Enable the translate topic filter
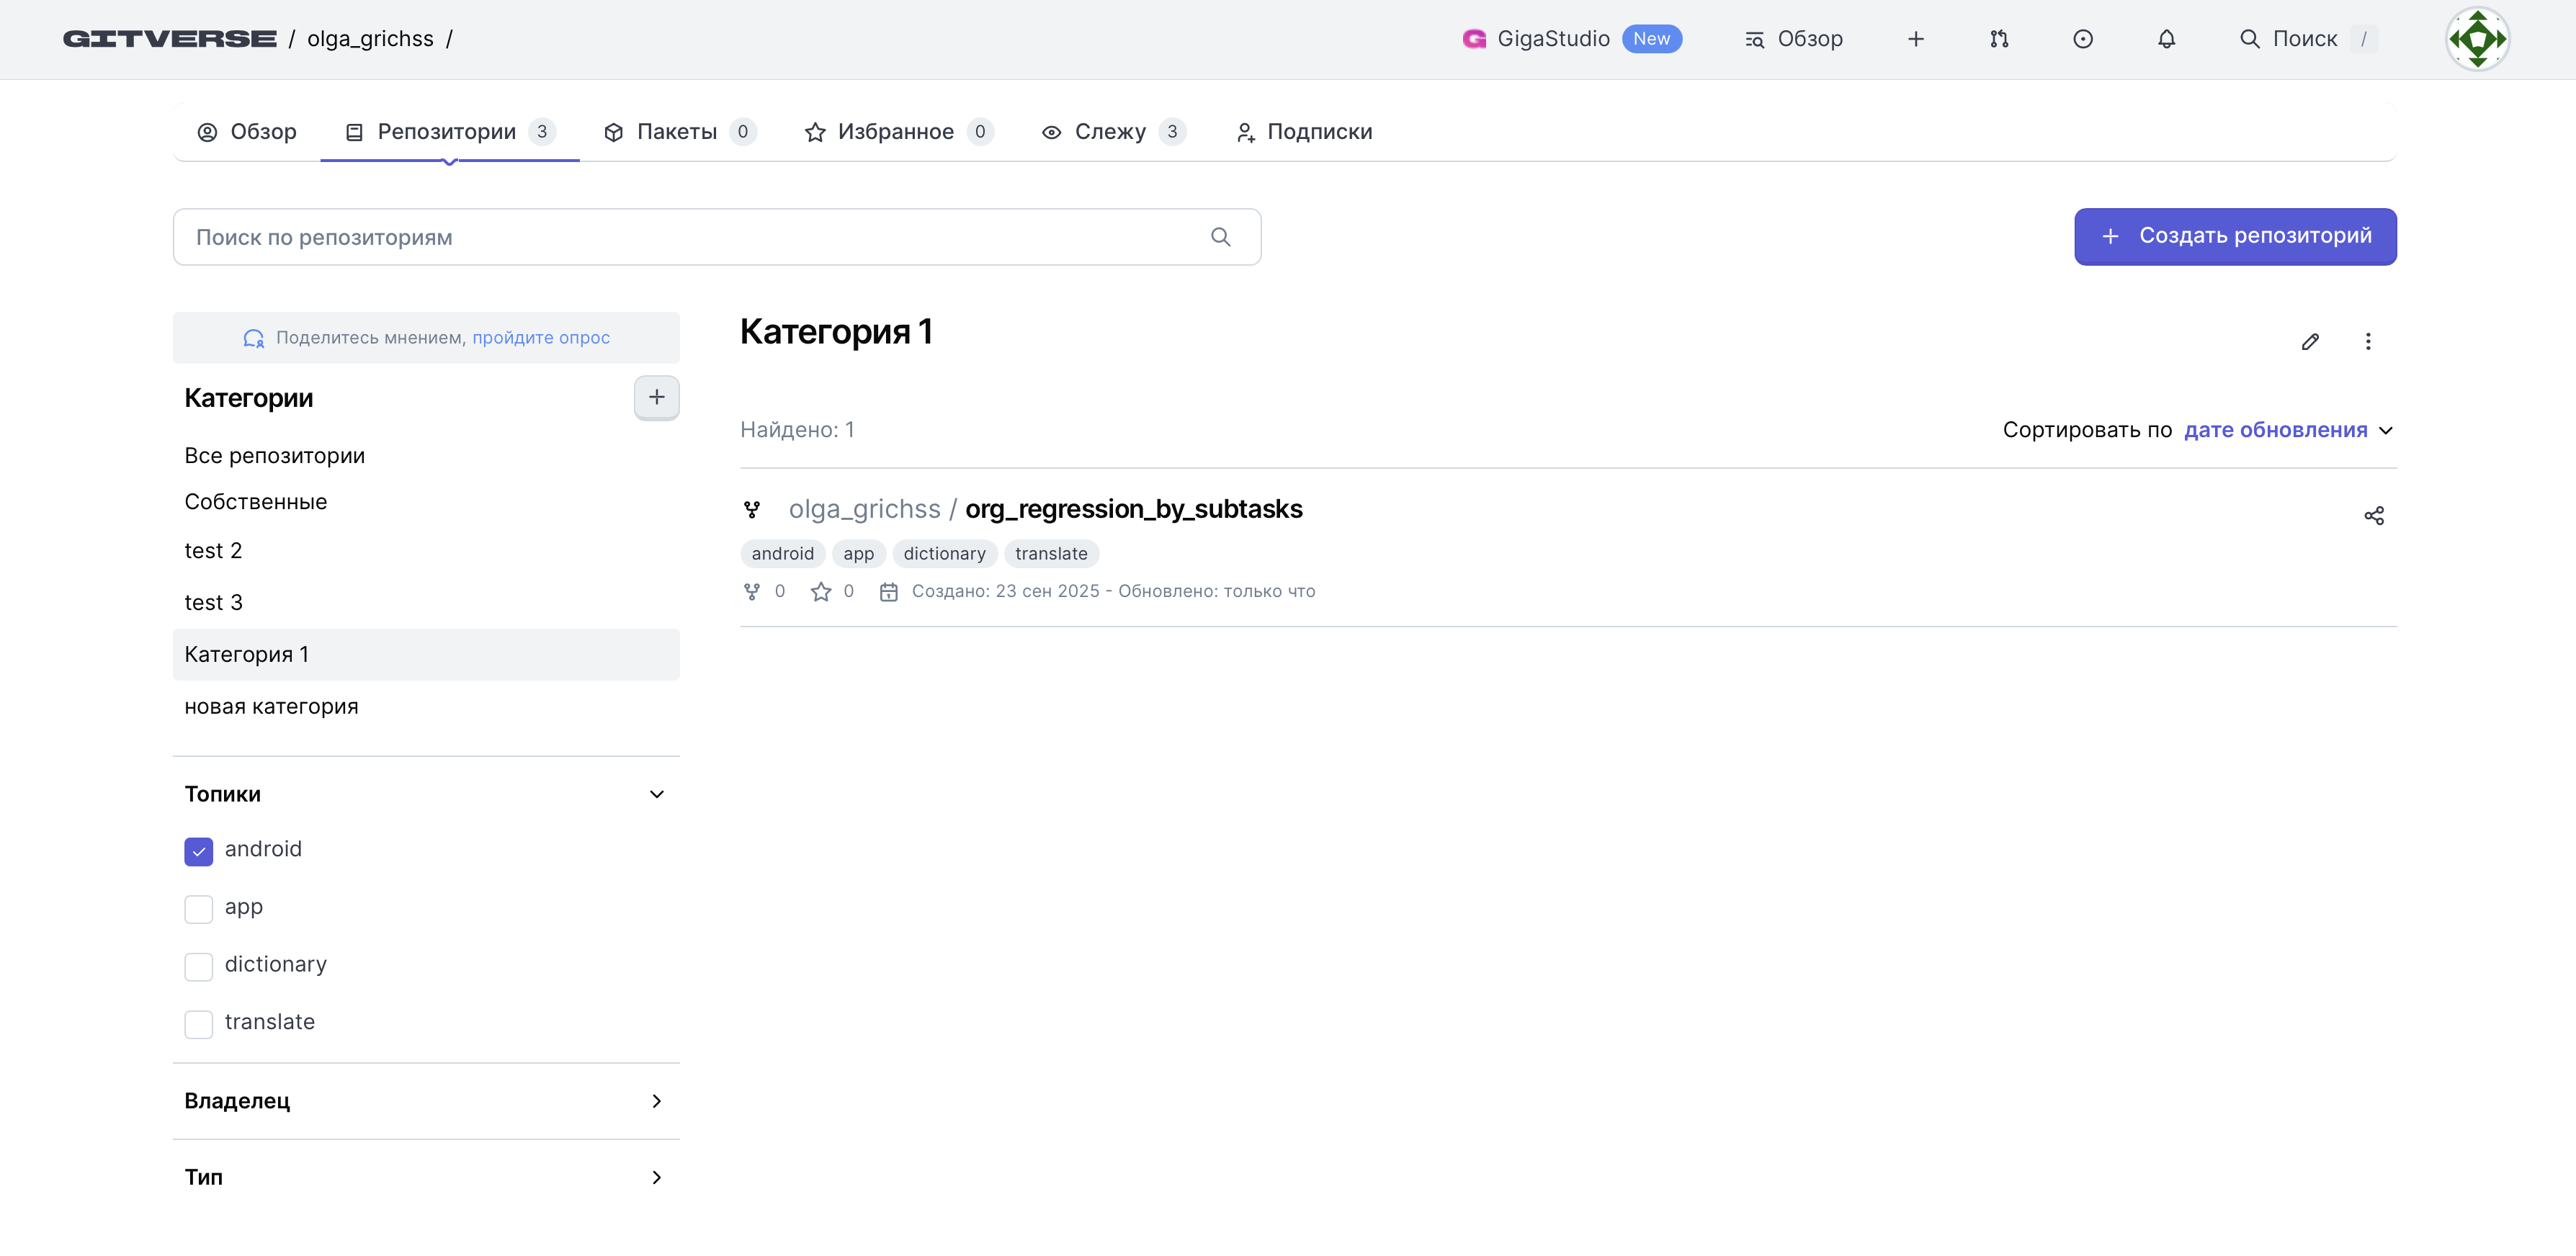The image size is (2576, 1256). click(198, 1024)
